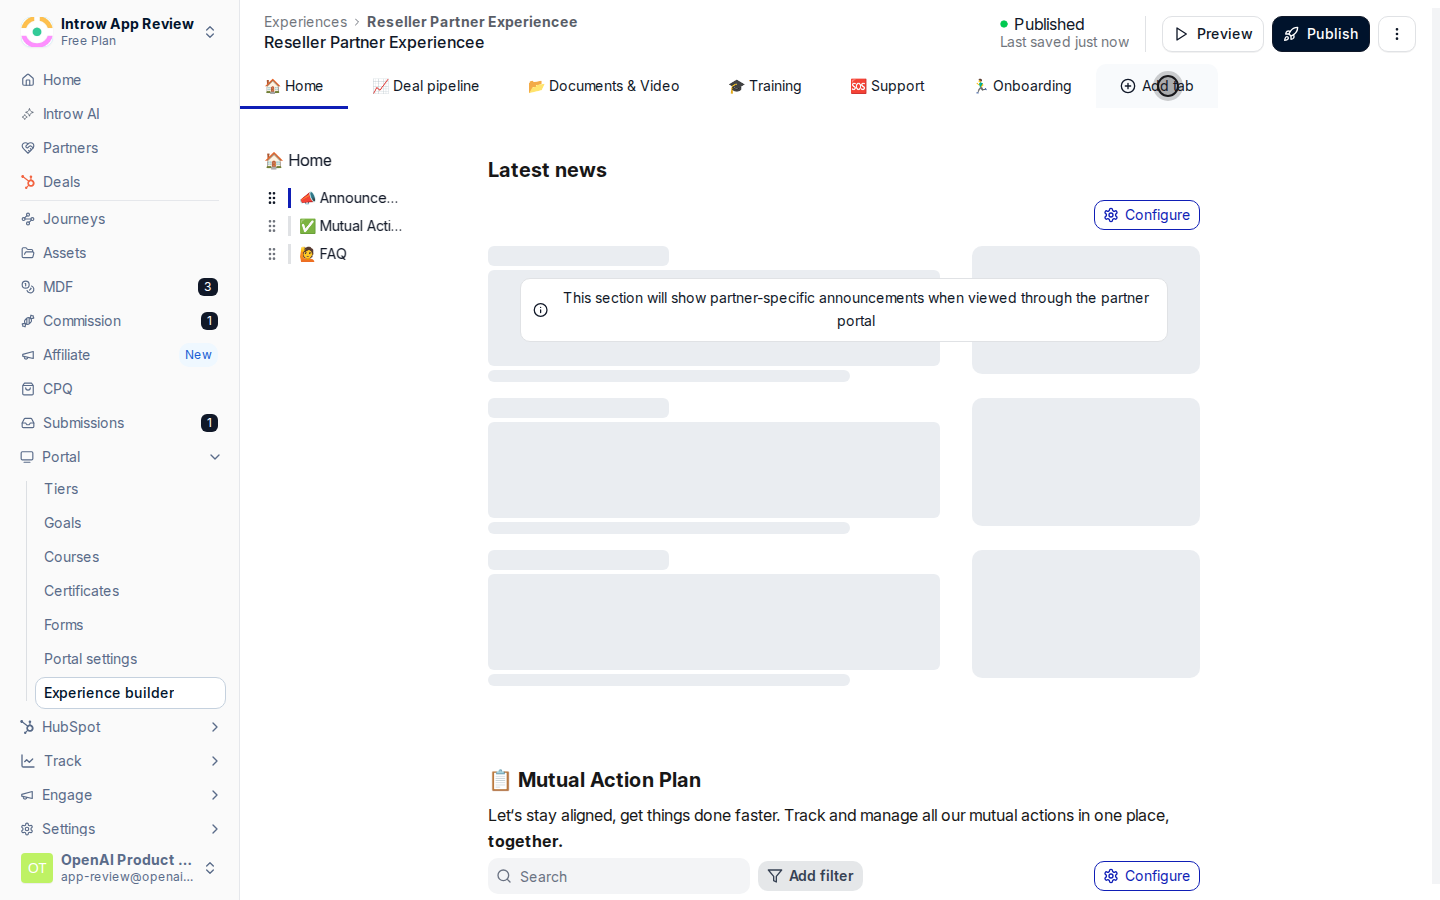Screen dimensions: 1440x900
Task: Click the Partners handshake icon
Action: click(28, 148)
